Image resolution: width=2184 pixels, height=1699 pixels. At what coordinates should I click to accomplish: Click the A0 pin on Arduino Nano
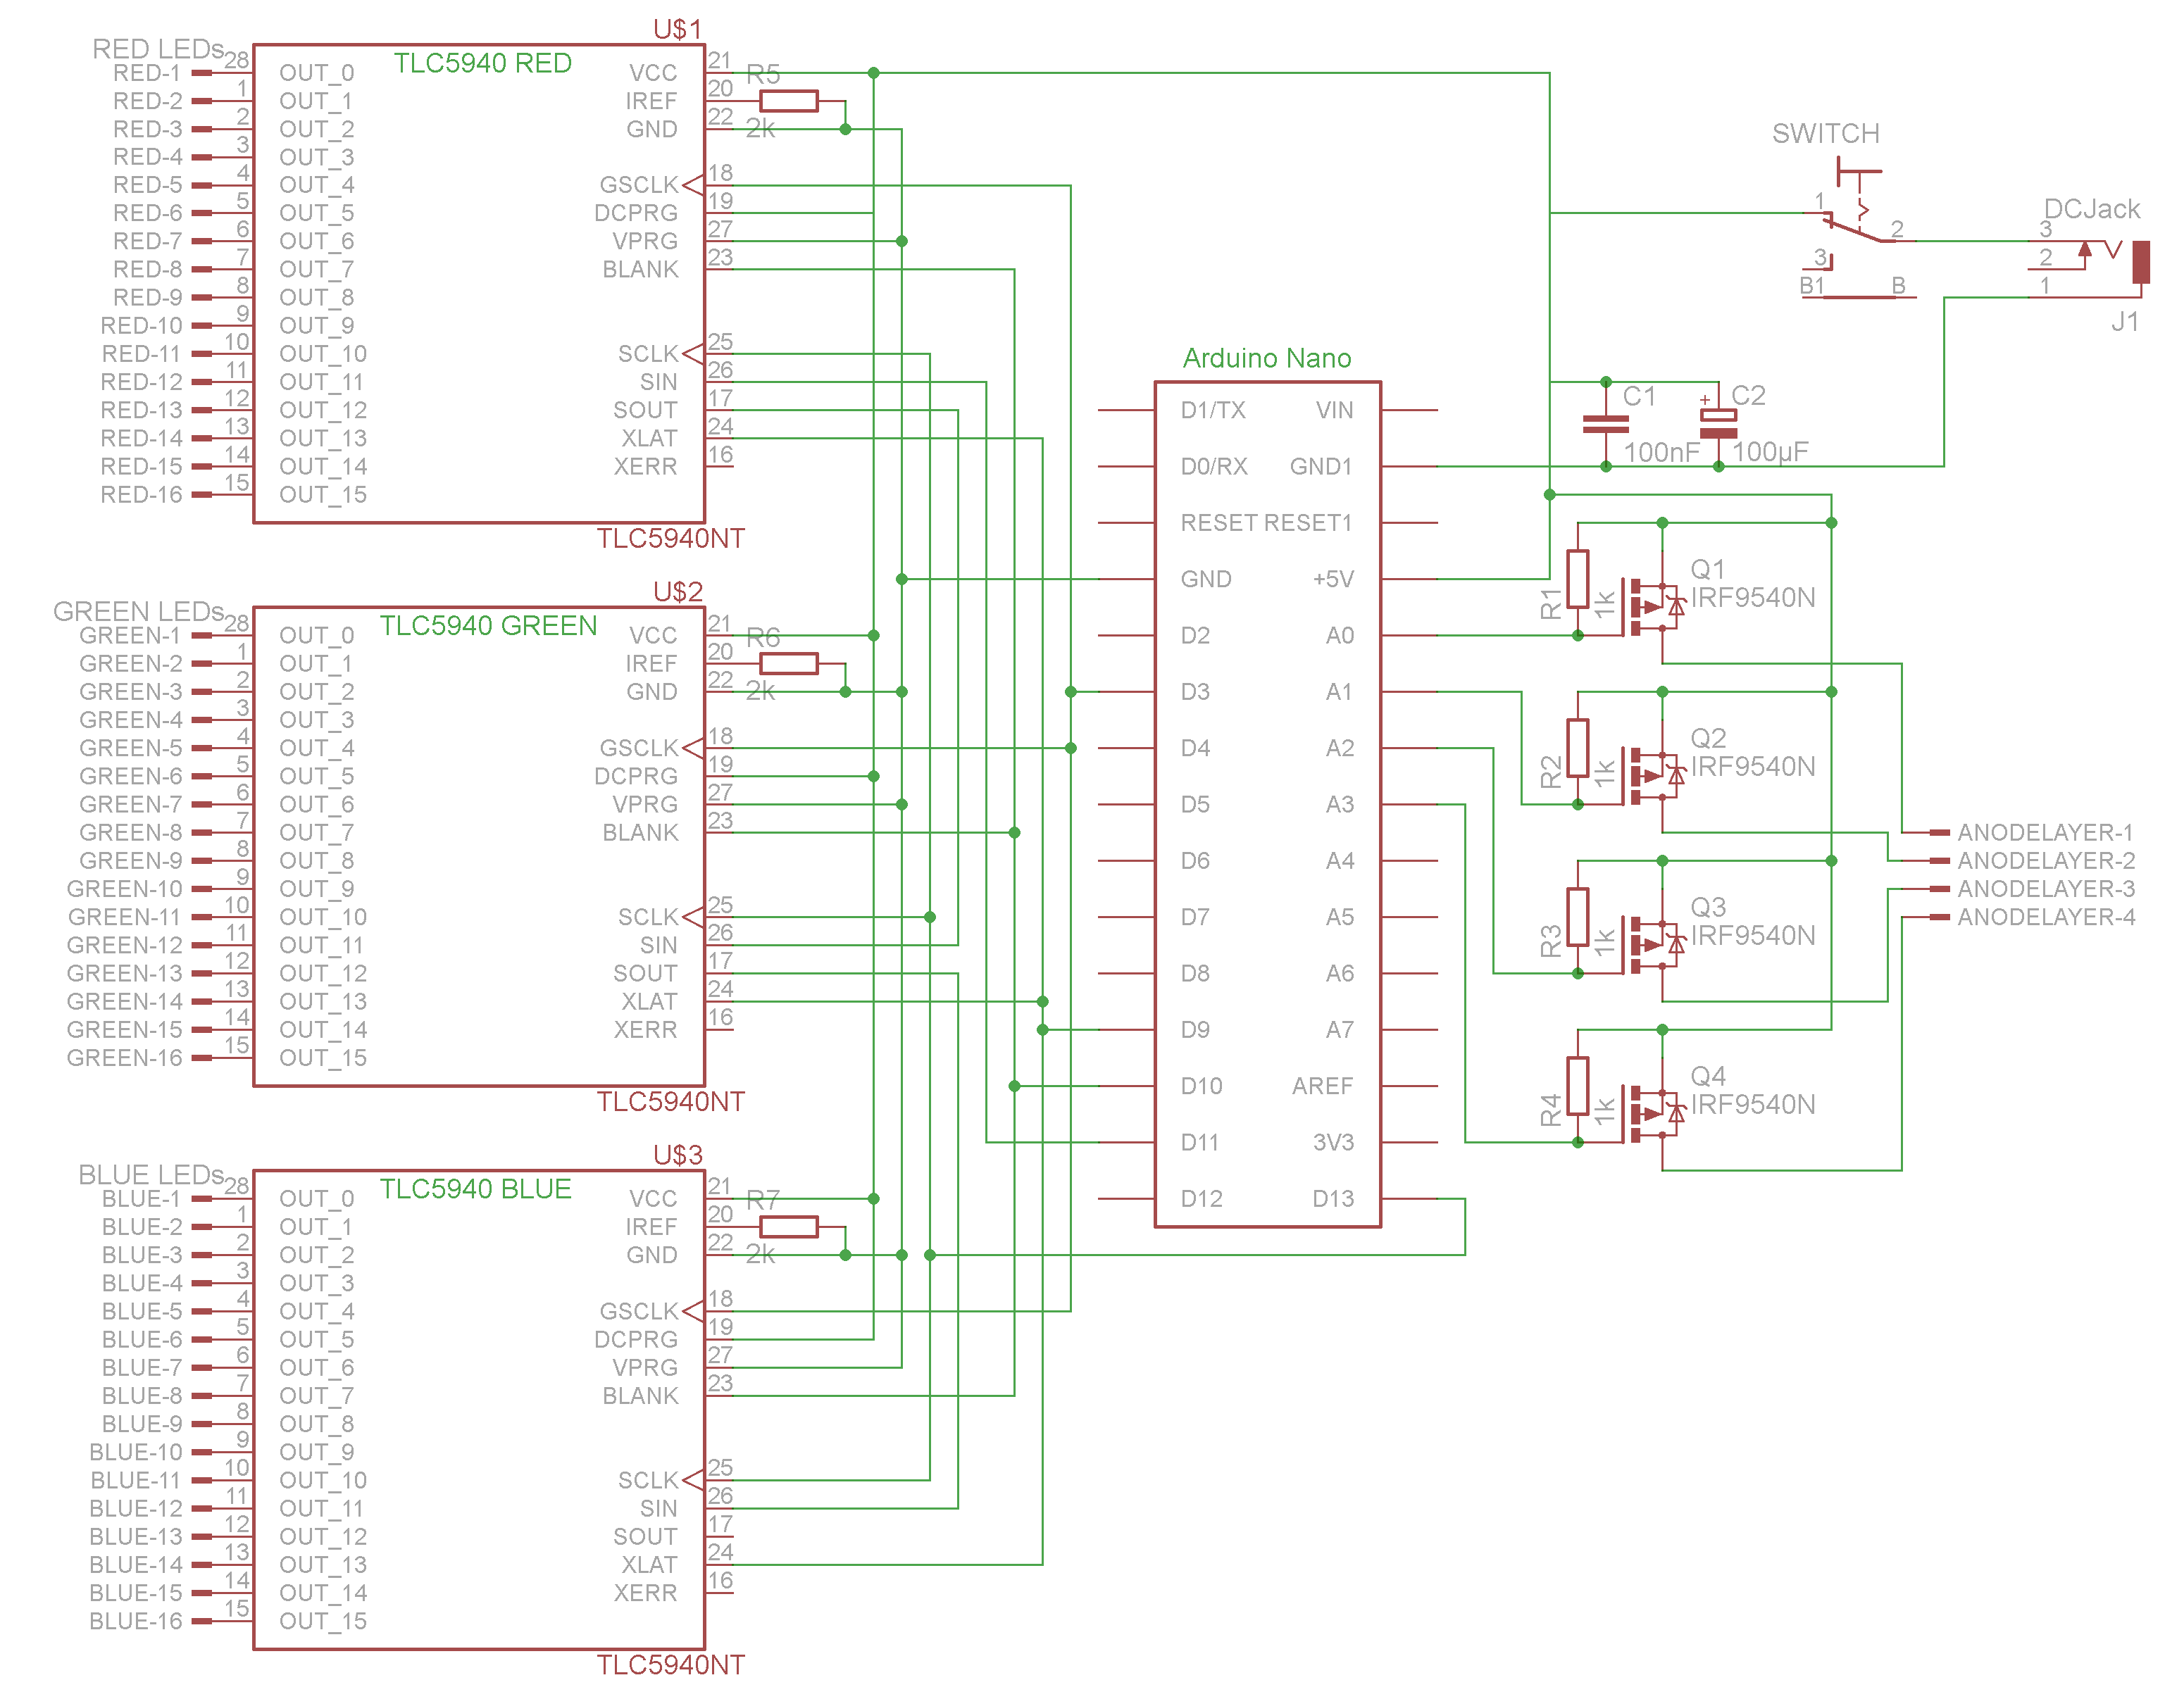point(1410,636)
